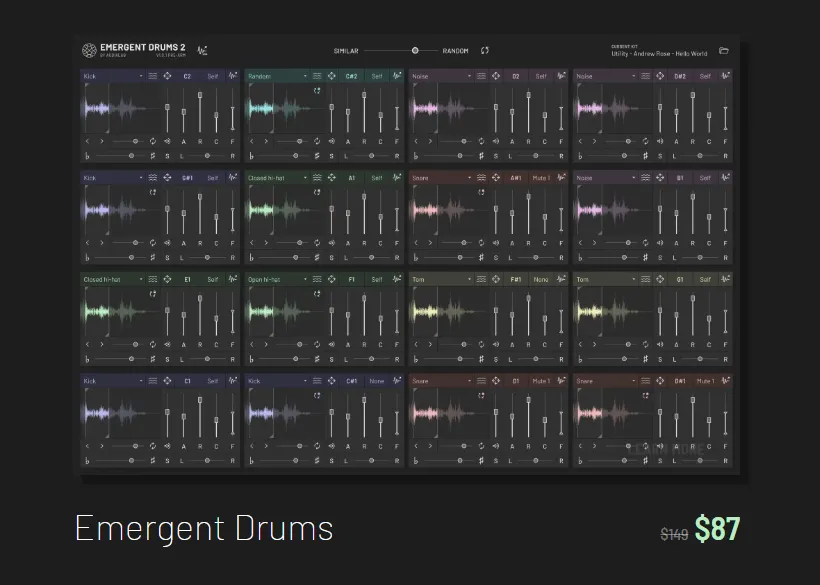Toggle solo S on the A#1 Snare pad
Screen dimensions: 820x585
496,258
